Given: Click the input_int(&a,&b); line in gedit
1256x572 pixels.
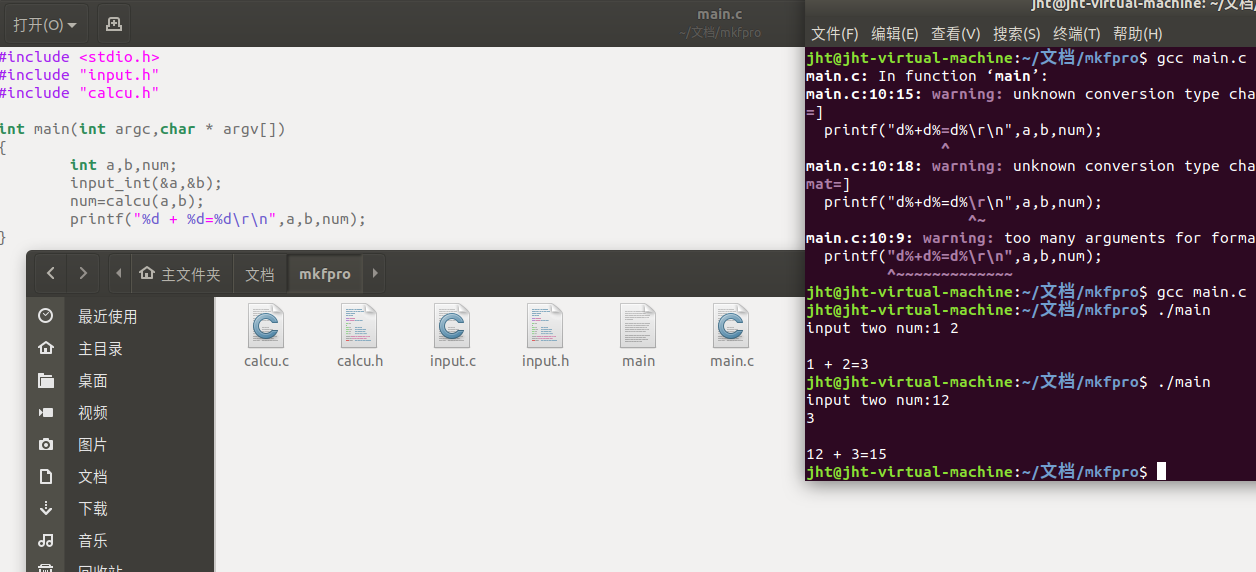Looking at the screenshot, I should coord(146,183).
